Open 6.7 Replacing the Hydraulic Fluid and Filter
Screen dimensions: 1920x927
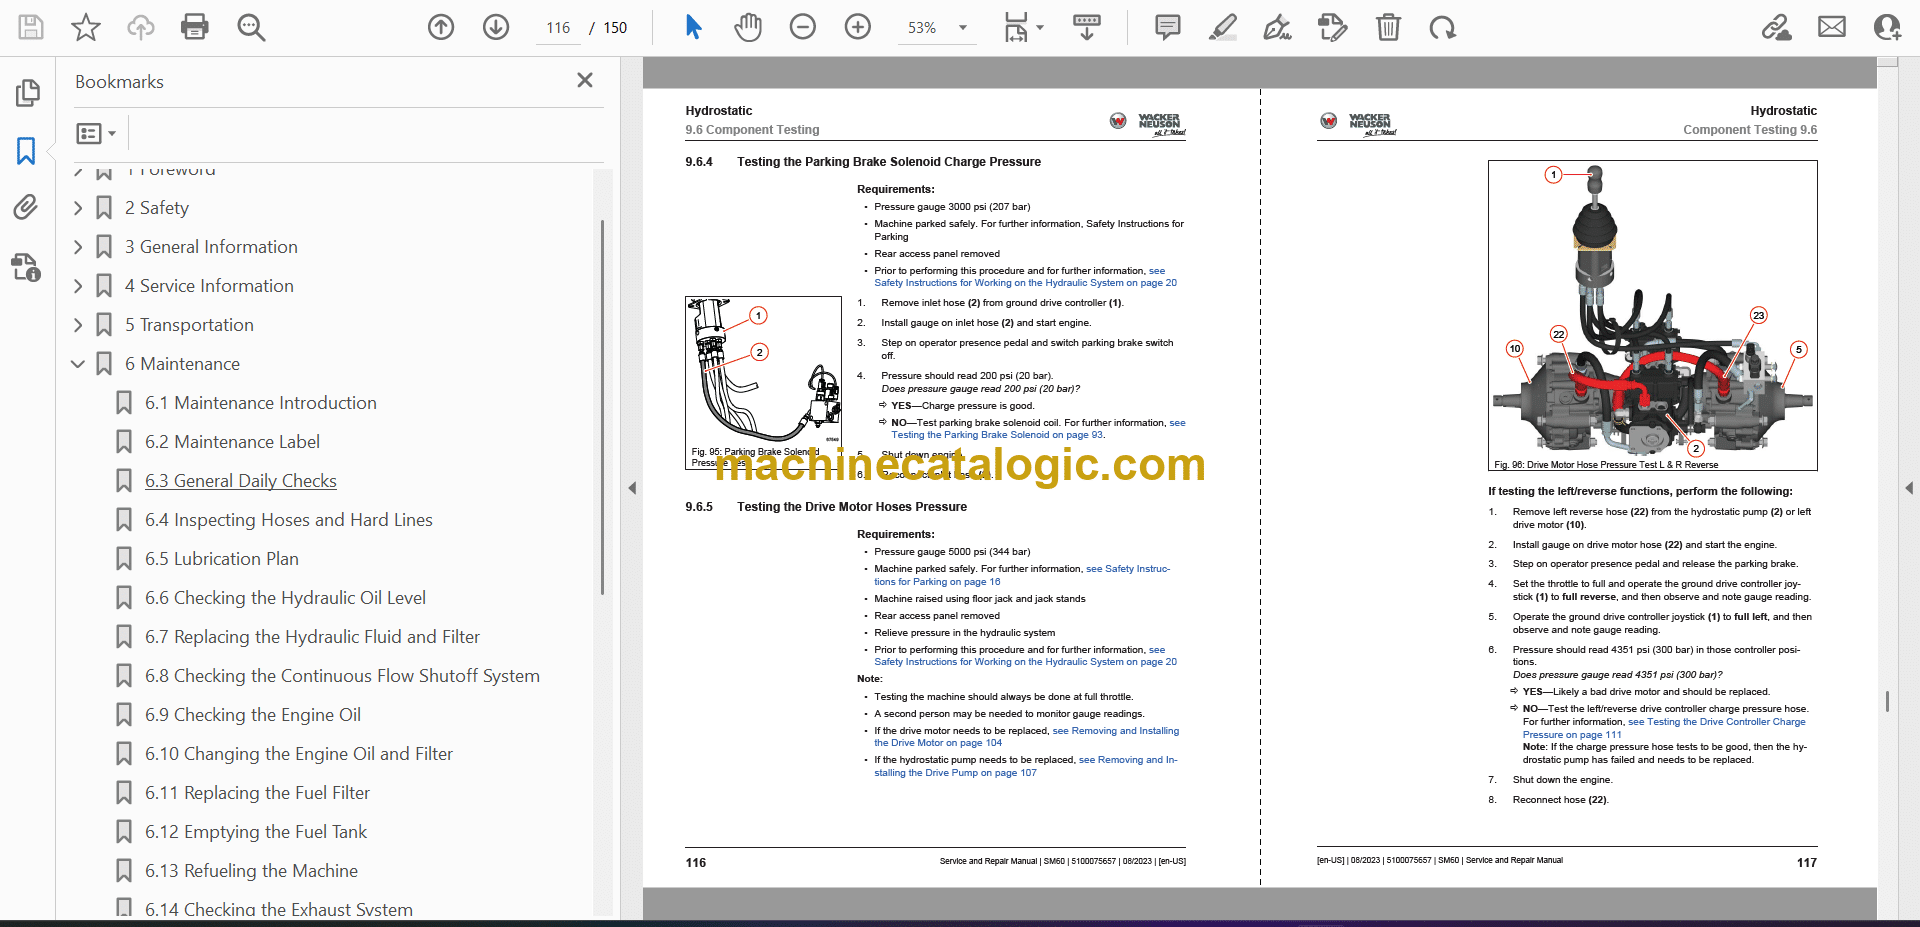pos(312,637)
